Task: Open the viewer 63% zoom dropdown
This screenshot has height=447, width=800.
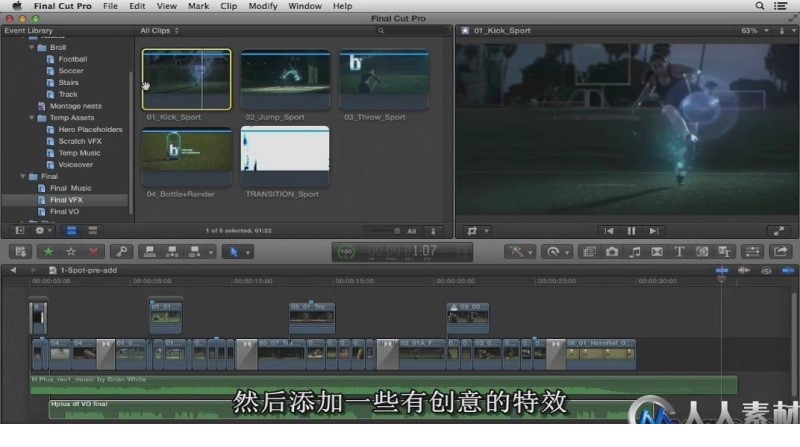Action: coord(755,31)
